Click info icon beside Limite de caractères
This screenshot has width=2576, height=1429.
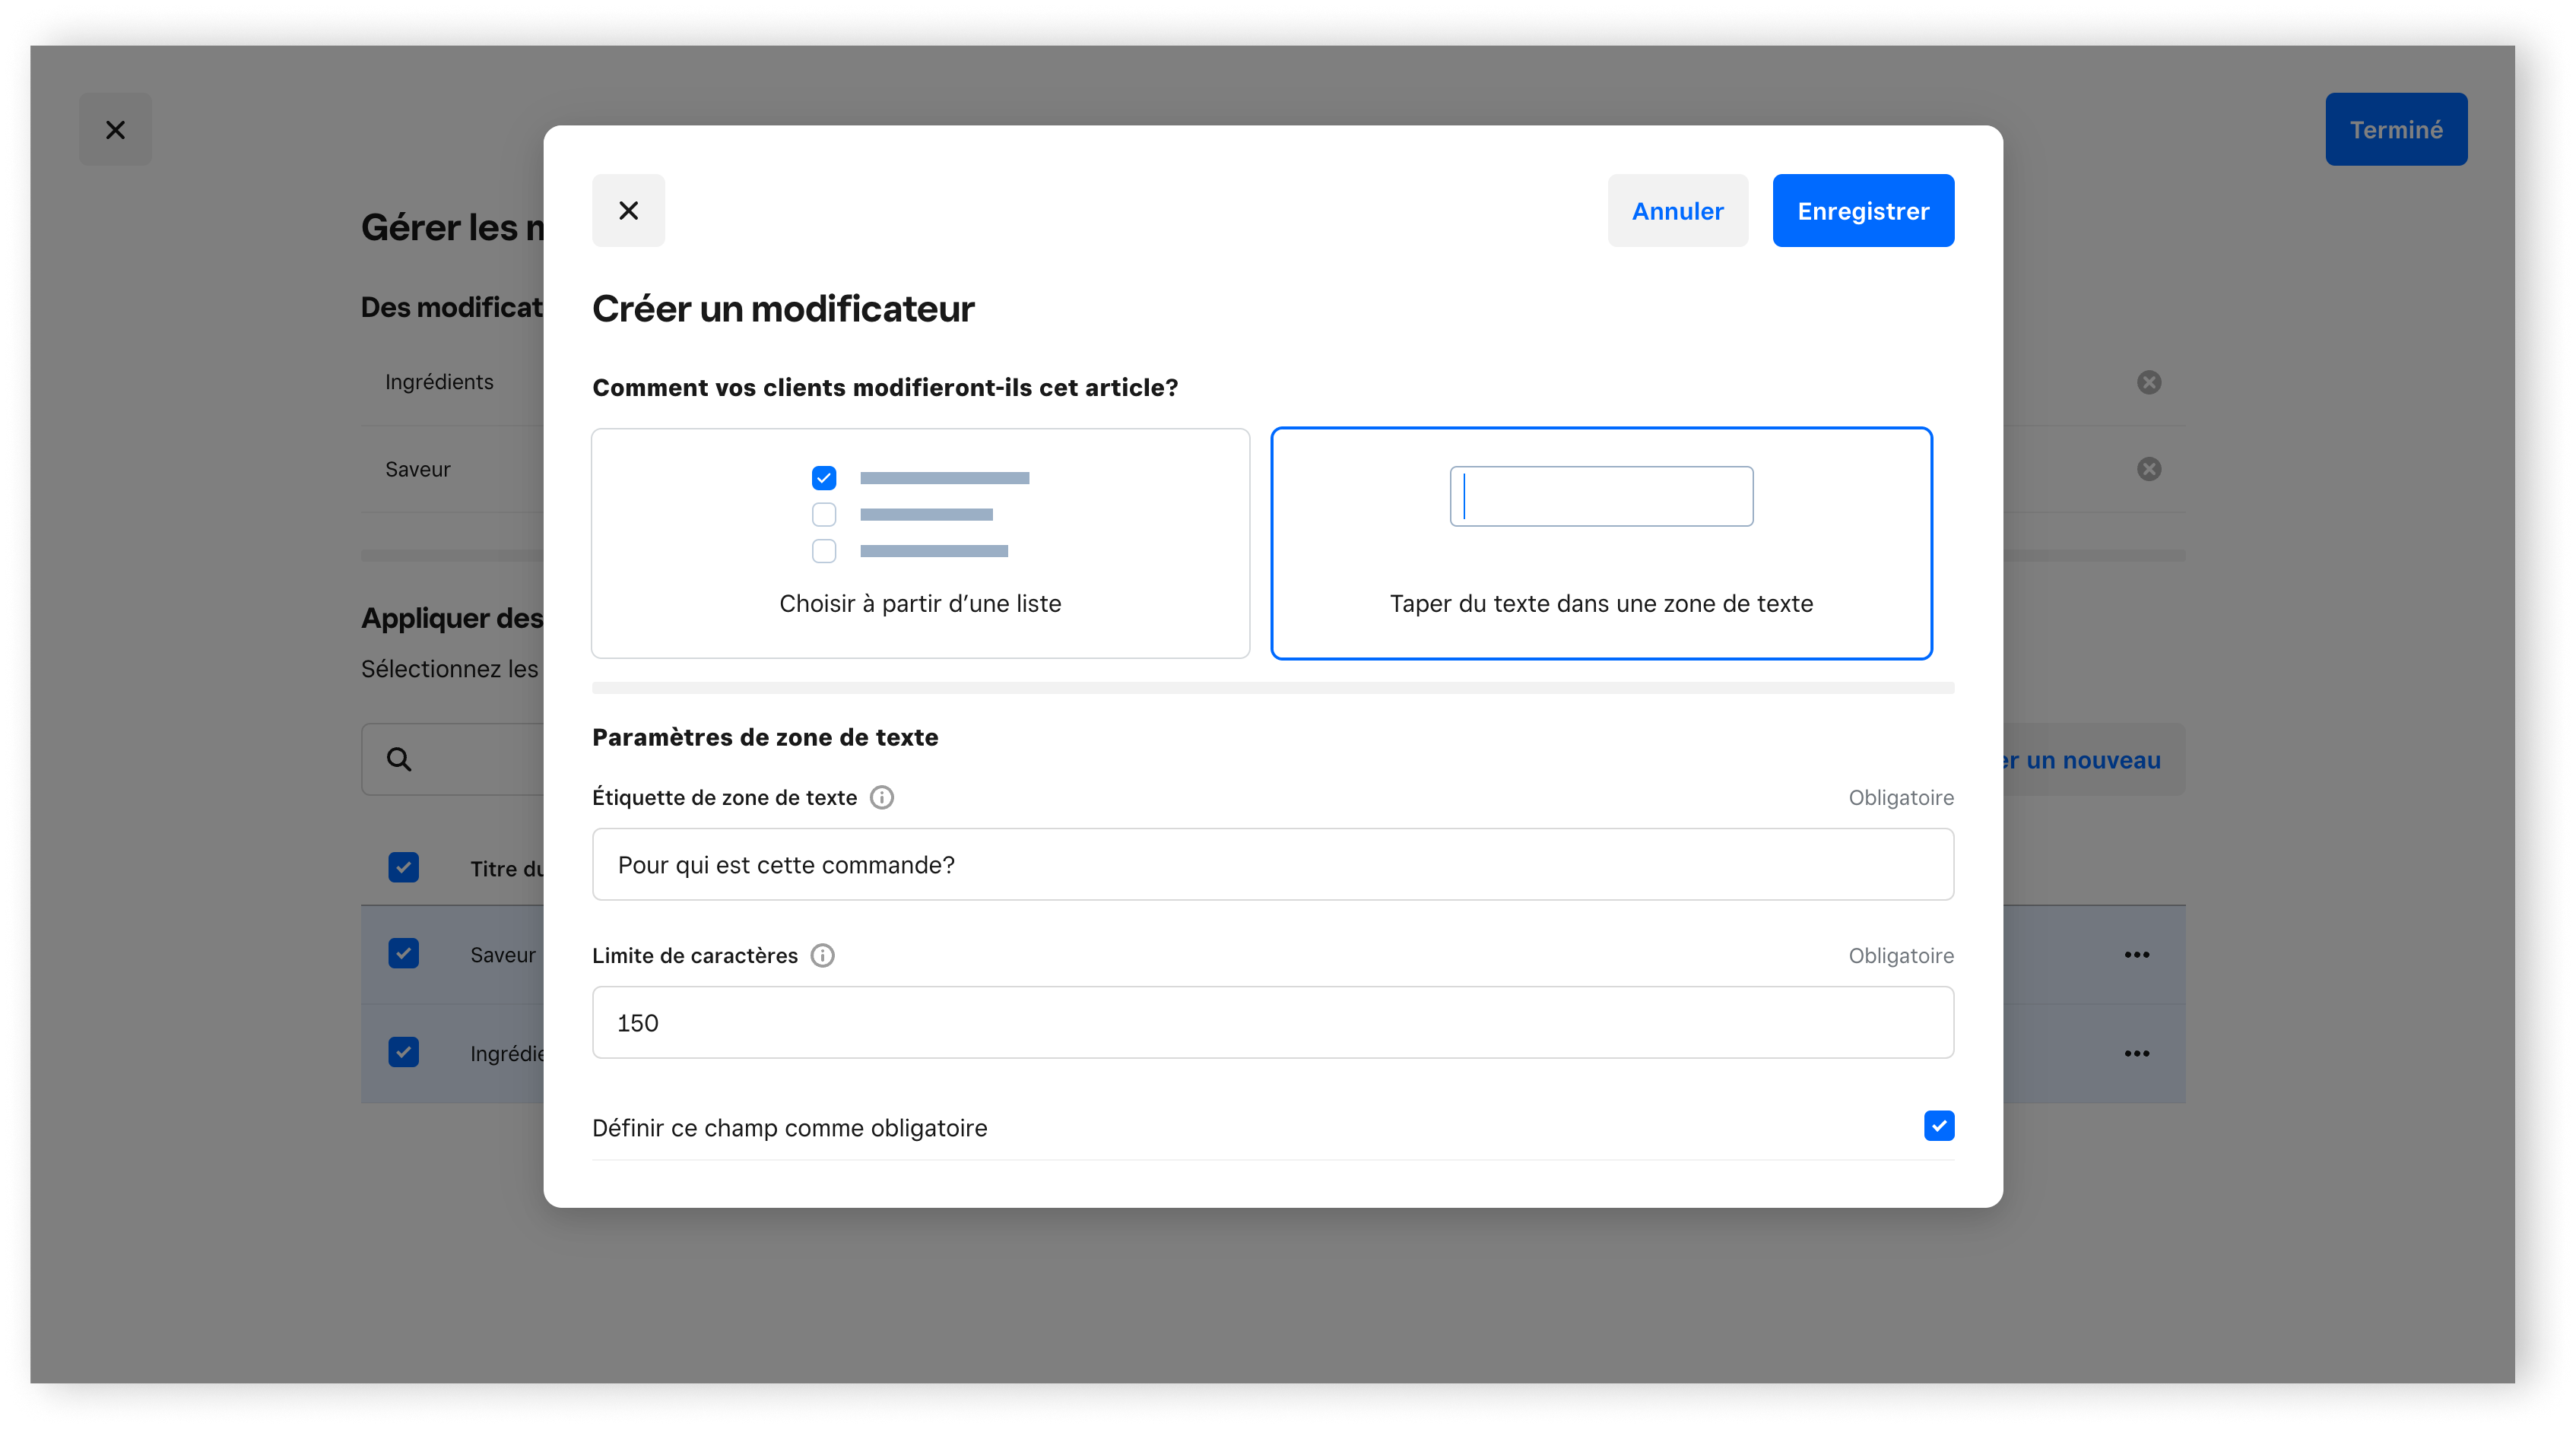pos(822,955)
